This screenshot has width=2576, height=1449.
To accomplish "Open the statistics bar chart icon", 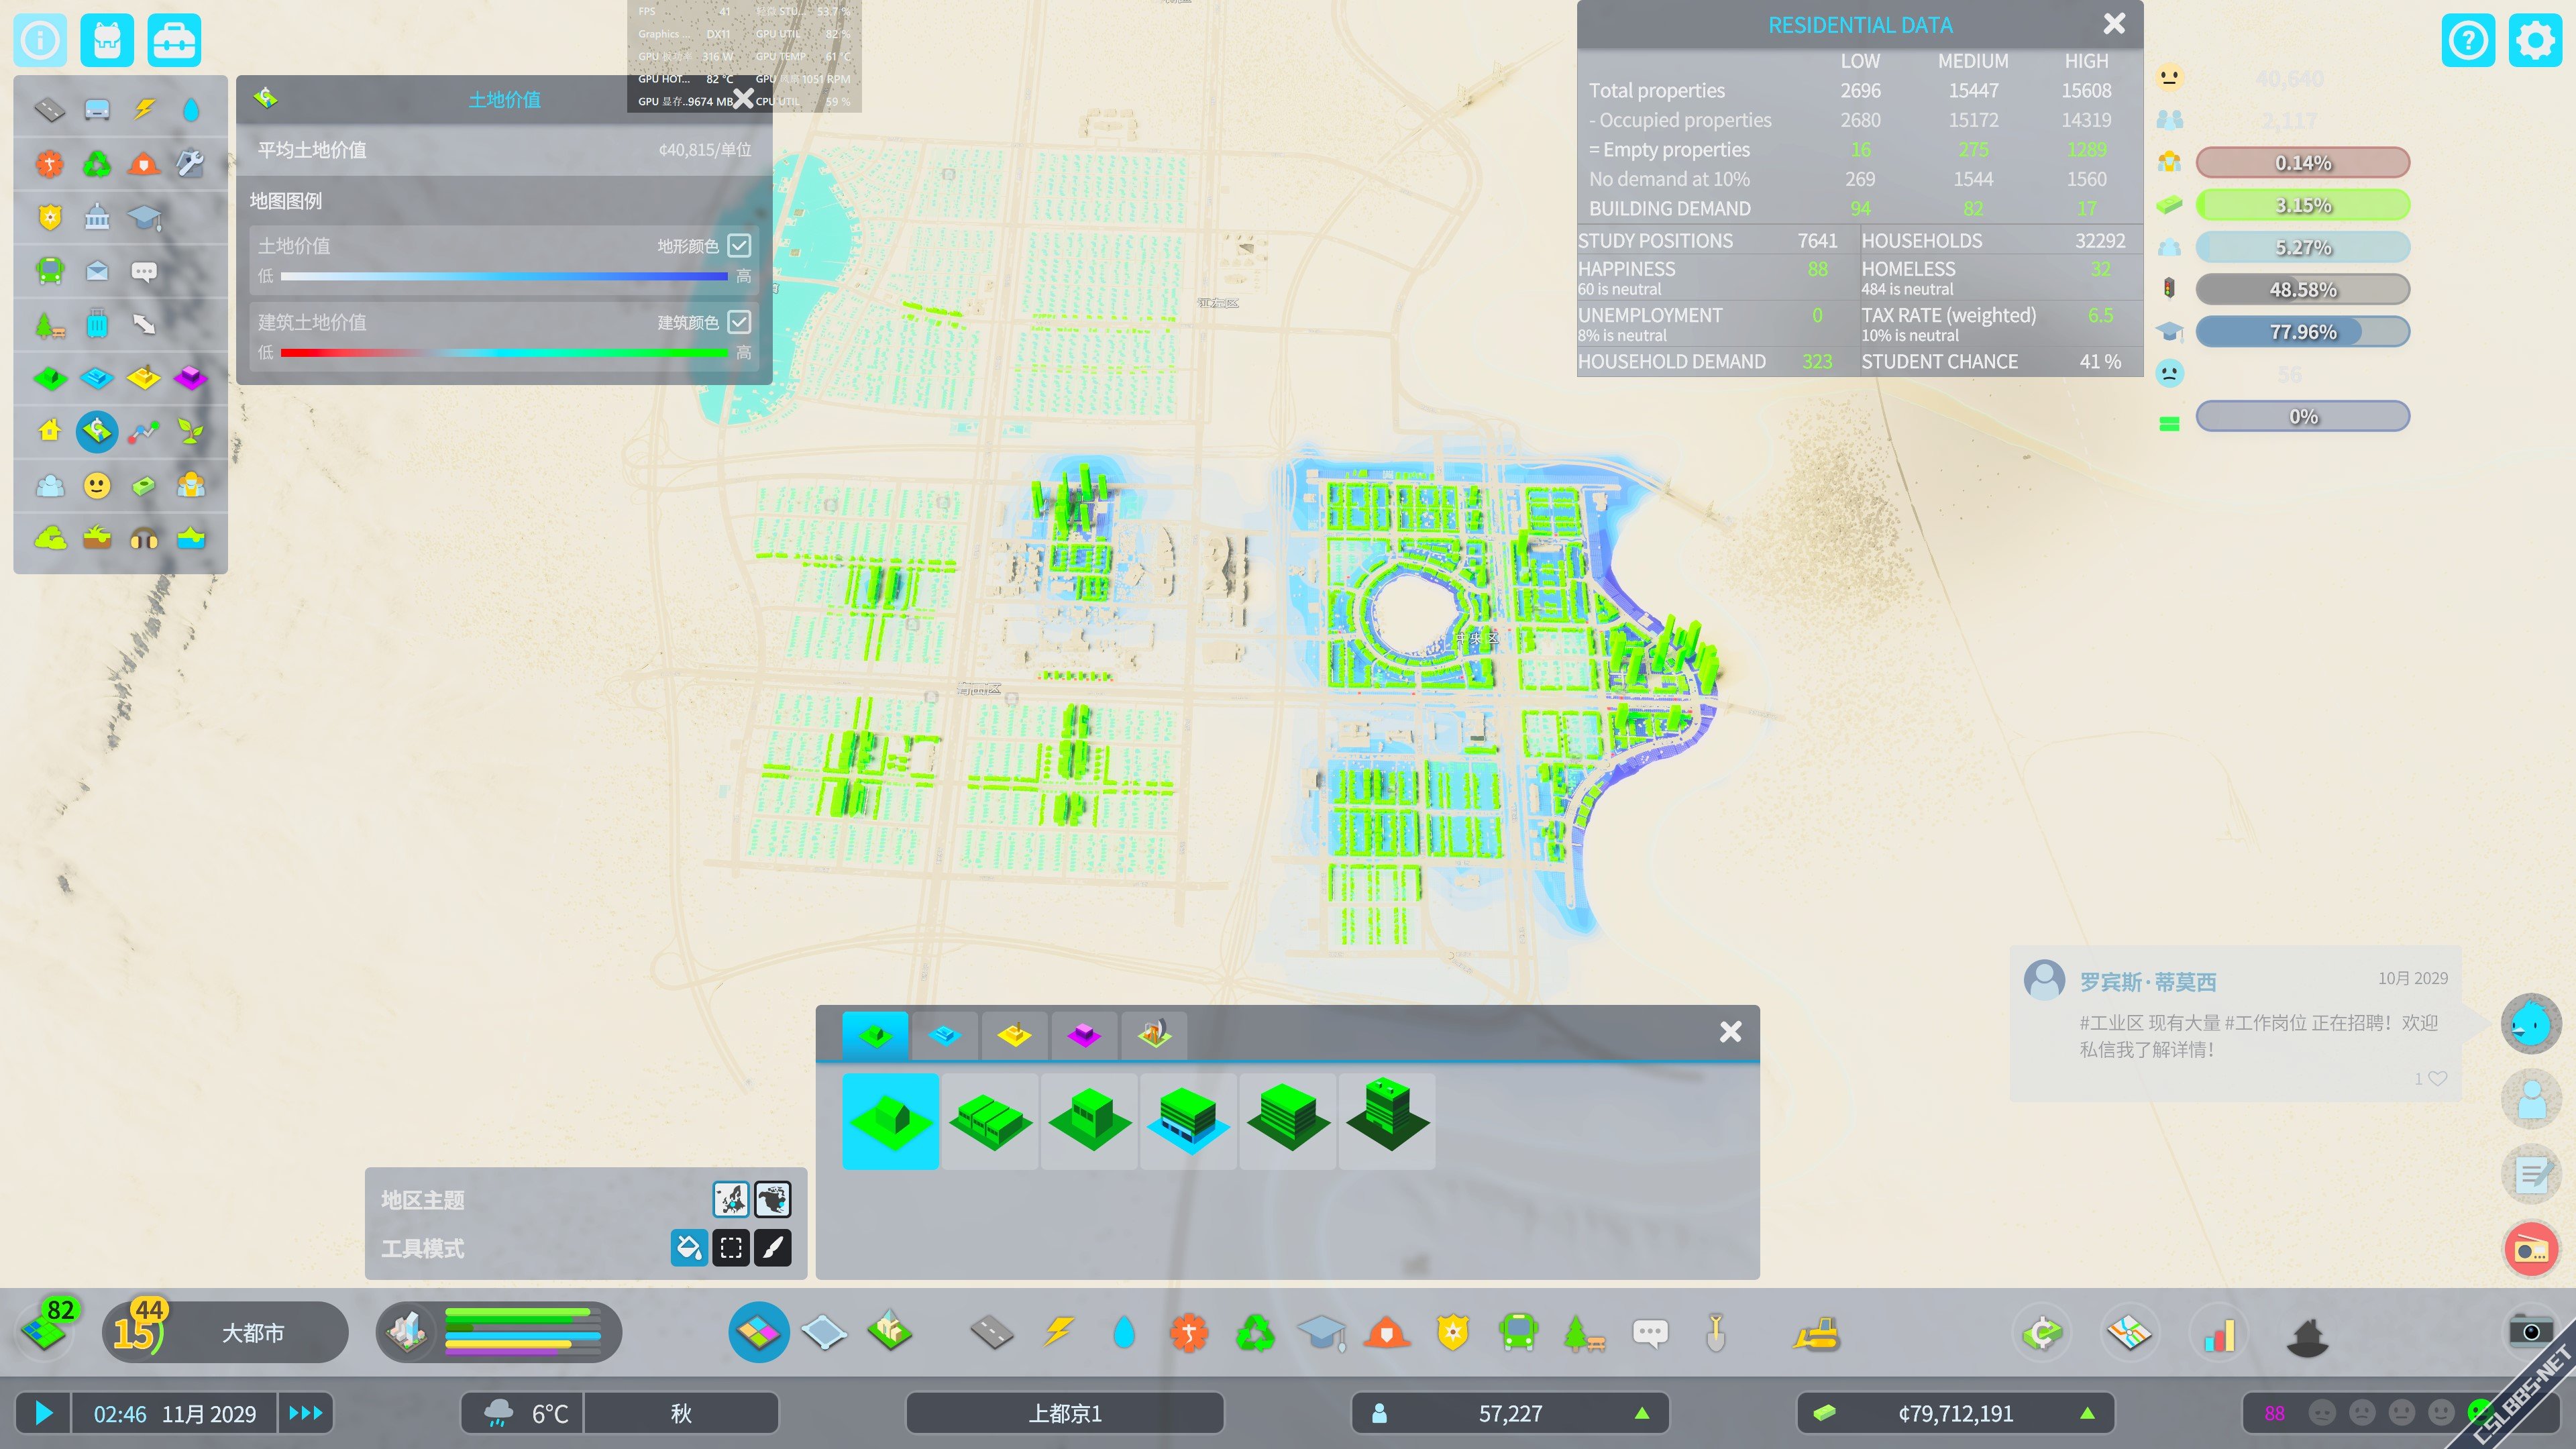I will click(2219, 1334).
